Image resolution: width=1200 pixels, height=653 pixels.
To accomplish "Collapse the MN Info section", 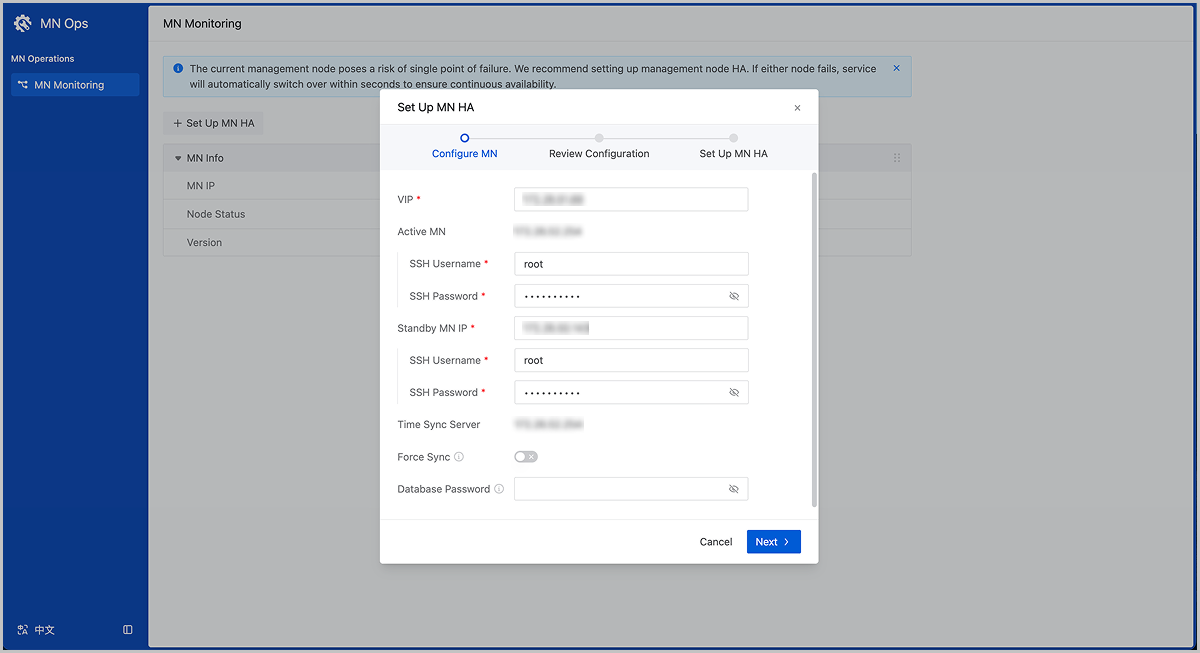I will (x=178, y=158).
